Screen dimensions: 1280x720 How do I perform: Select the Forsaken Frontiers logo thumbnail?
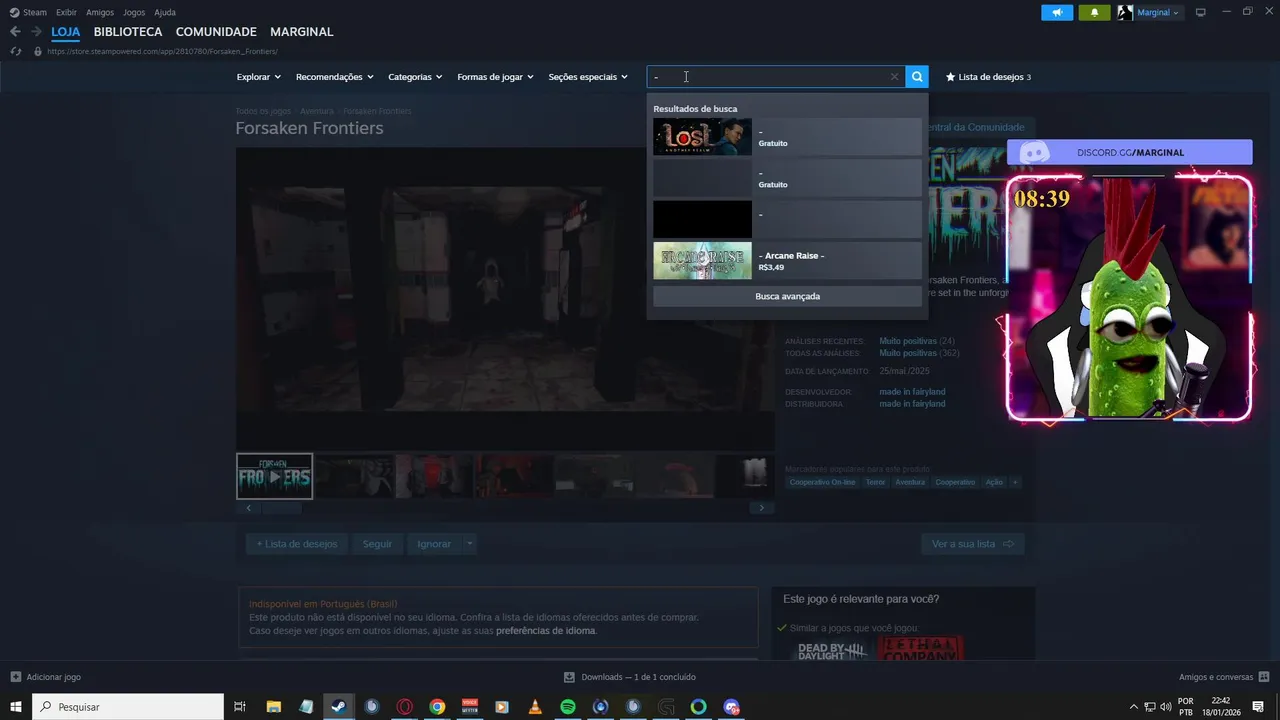[x=274, y=476]
